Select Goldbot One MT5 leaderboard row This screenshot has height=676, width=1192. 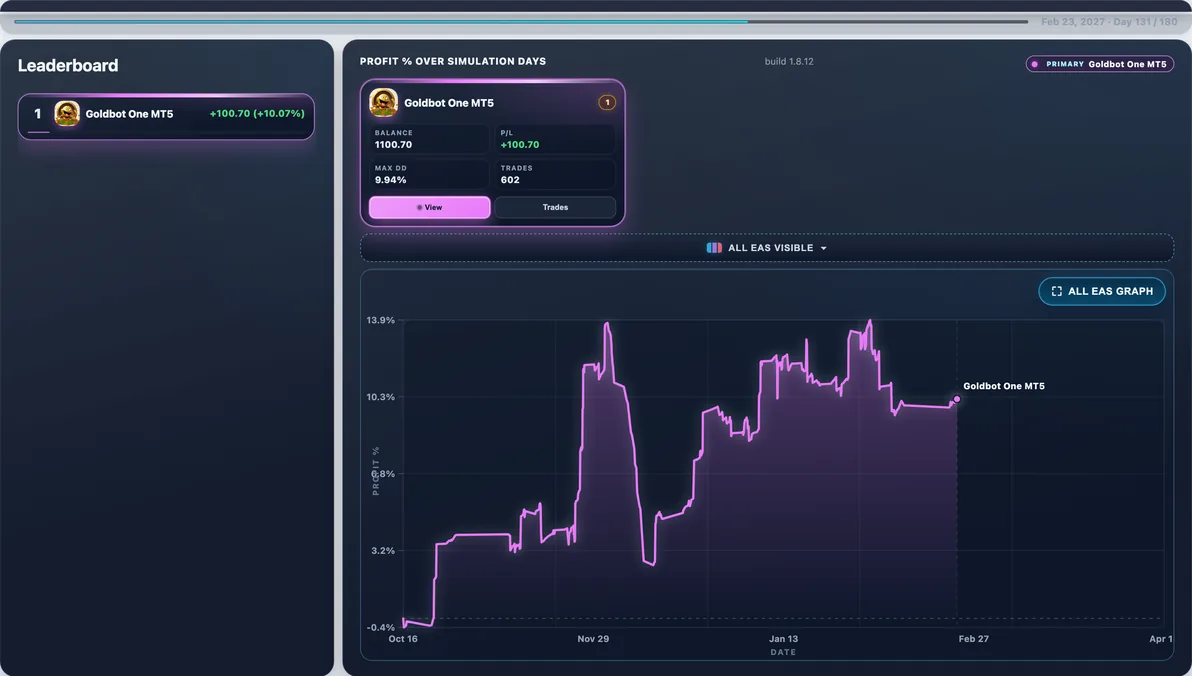pyautogui.click(x=166, y=116)
